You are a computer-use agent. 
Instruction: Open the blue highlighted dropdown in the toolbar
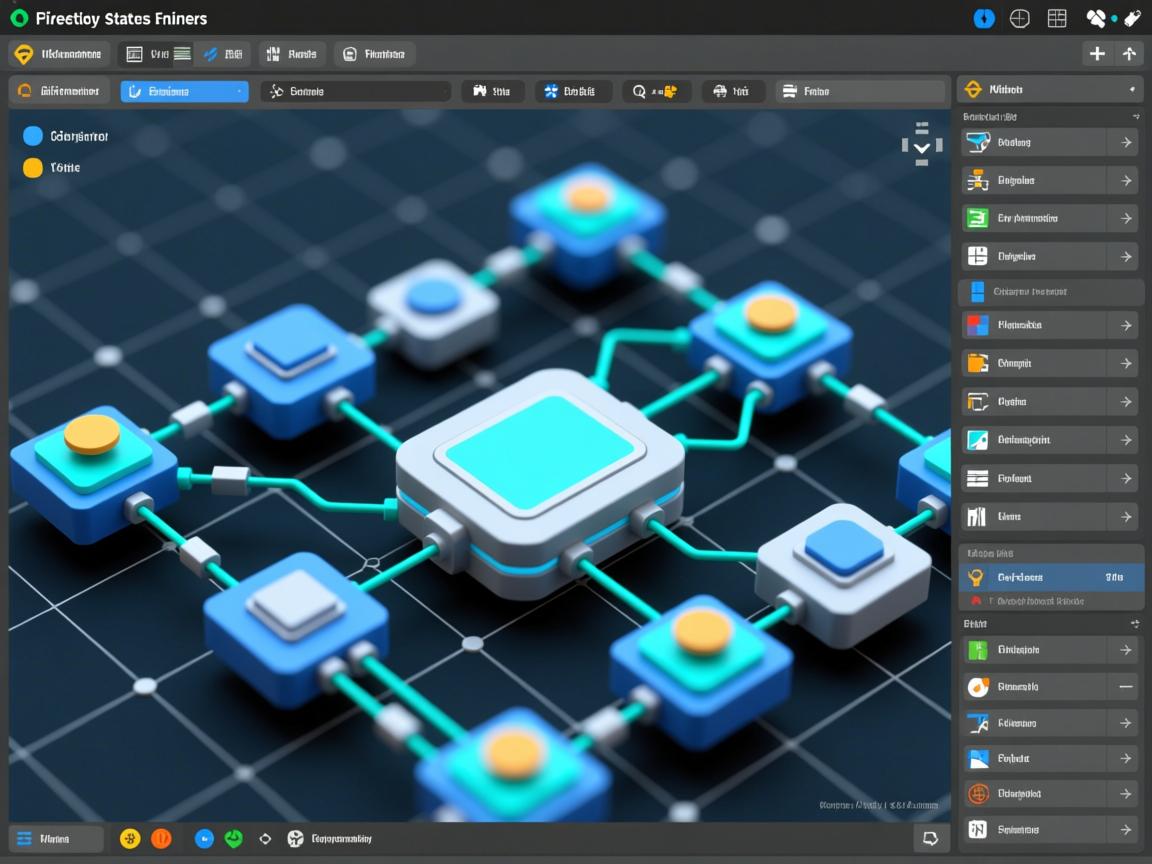[x=184, y=92]
